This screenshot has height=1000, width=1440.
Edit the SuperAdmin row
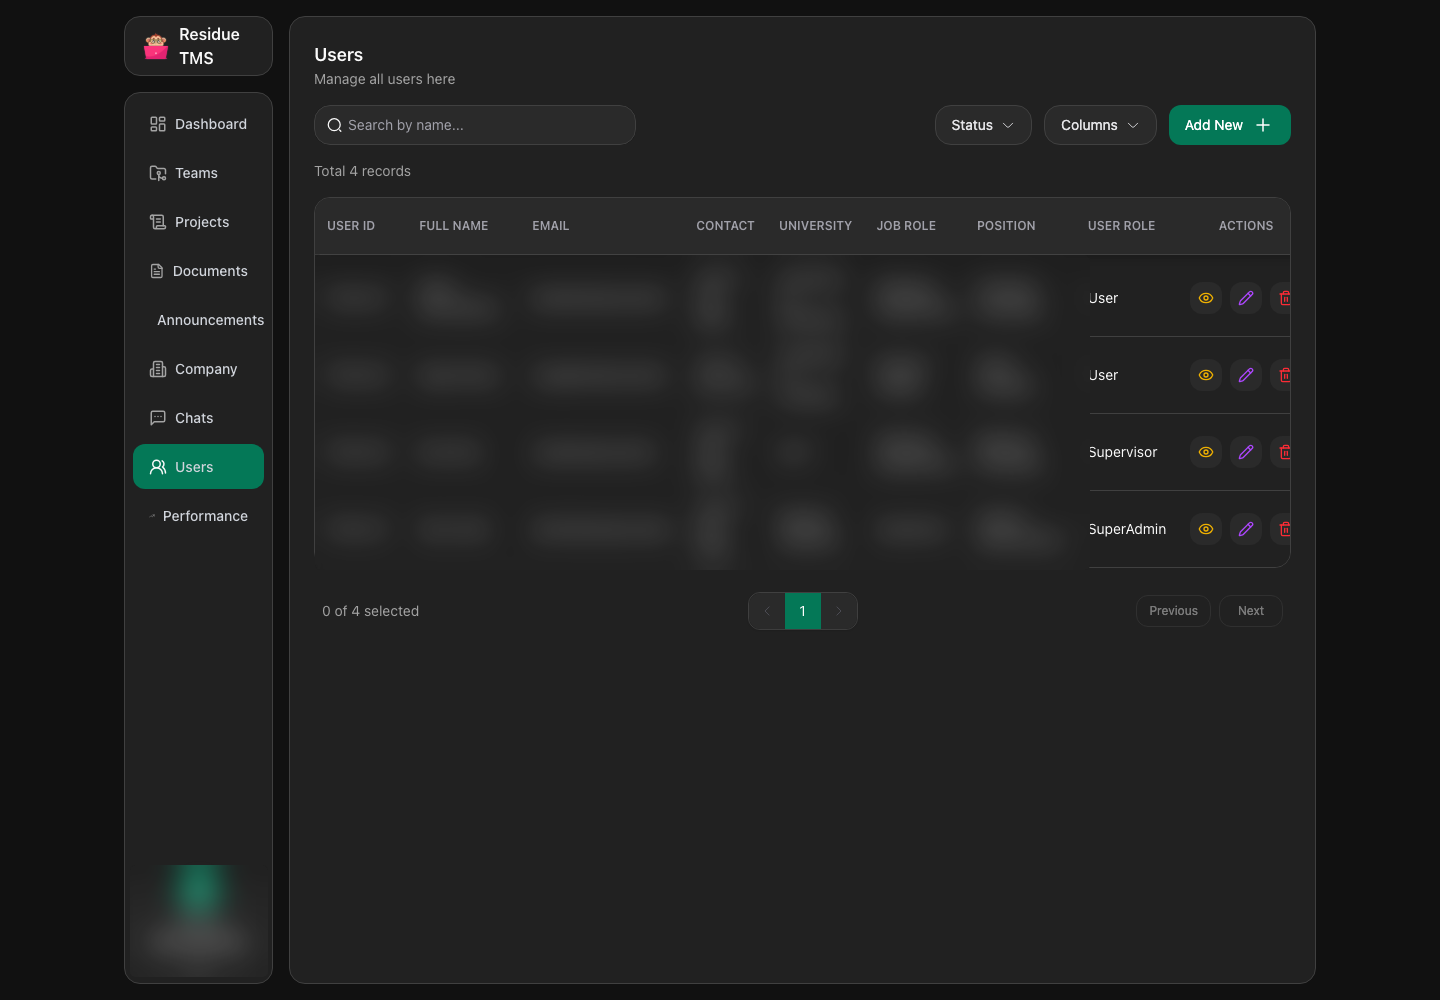(1246, 529)
